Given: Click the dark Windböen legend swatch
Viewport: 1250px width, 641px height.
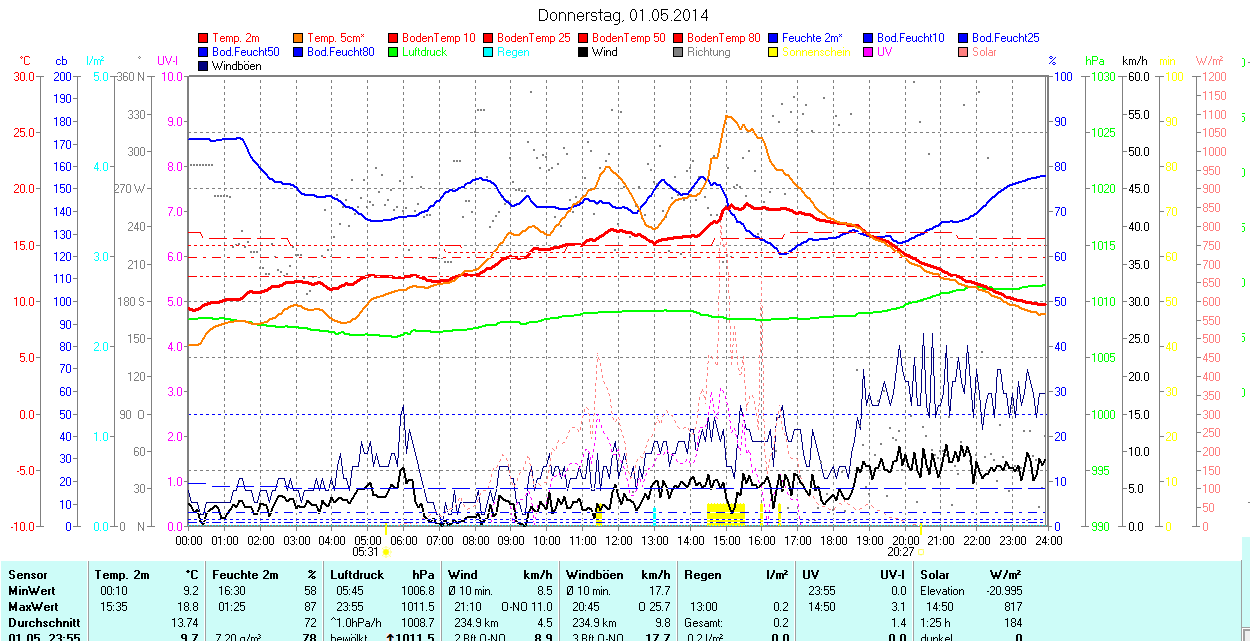Looking at the screenshot, I should click(x=204, y=66).
